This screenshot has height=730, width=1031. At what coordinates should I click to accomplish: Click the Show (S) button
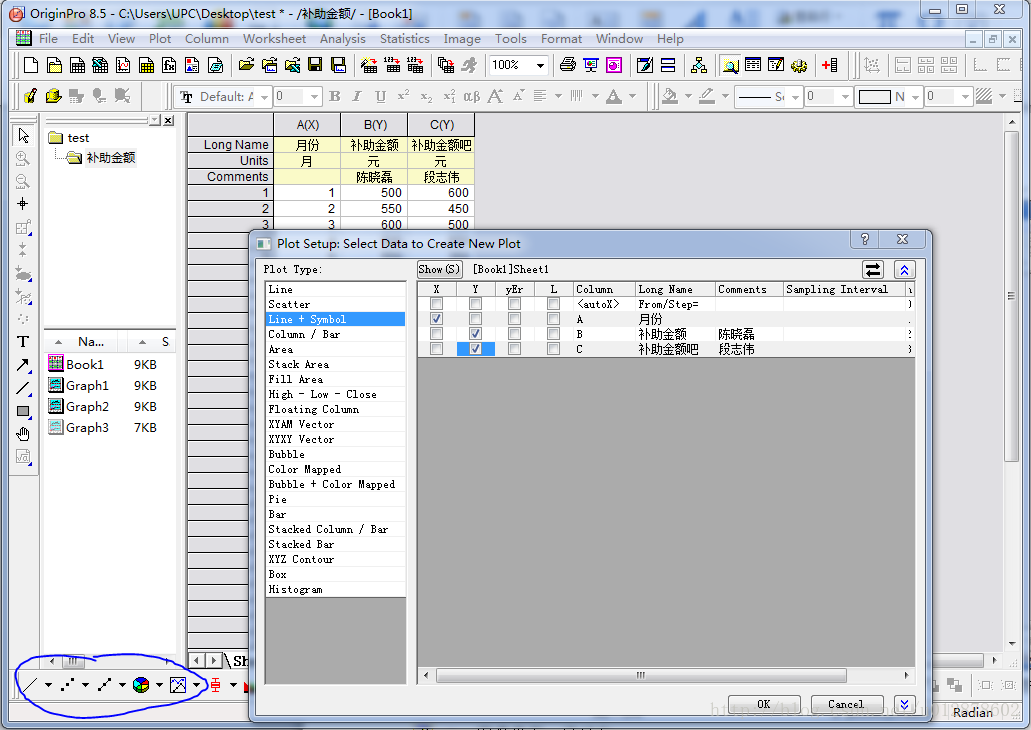coord(439,270)
